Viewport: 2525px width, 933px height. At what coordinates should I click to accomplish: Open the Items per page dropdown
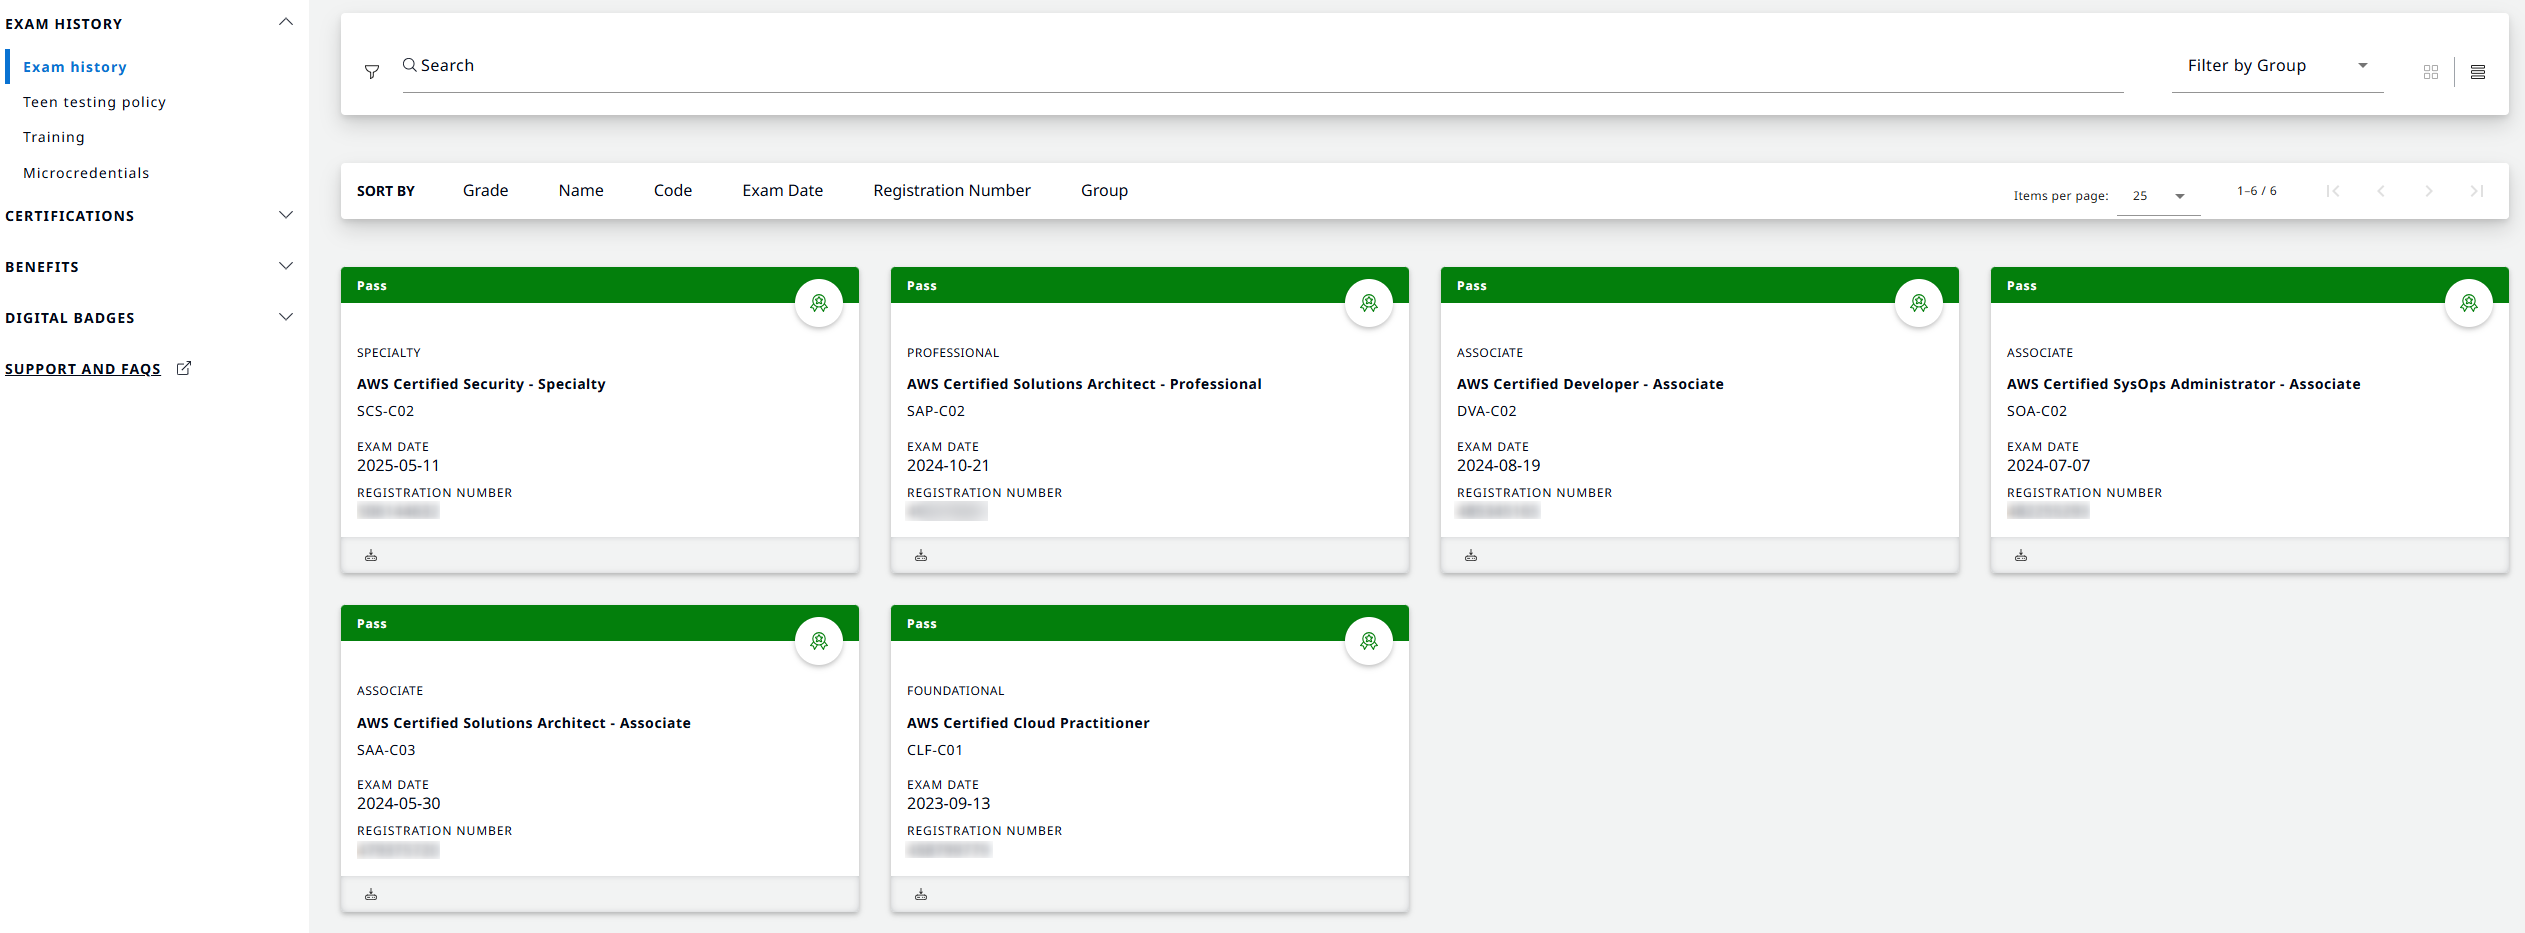pos(2158,196)
